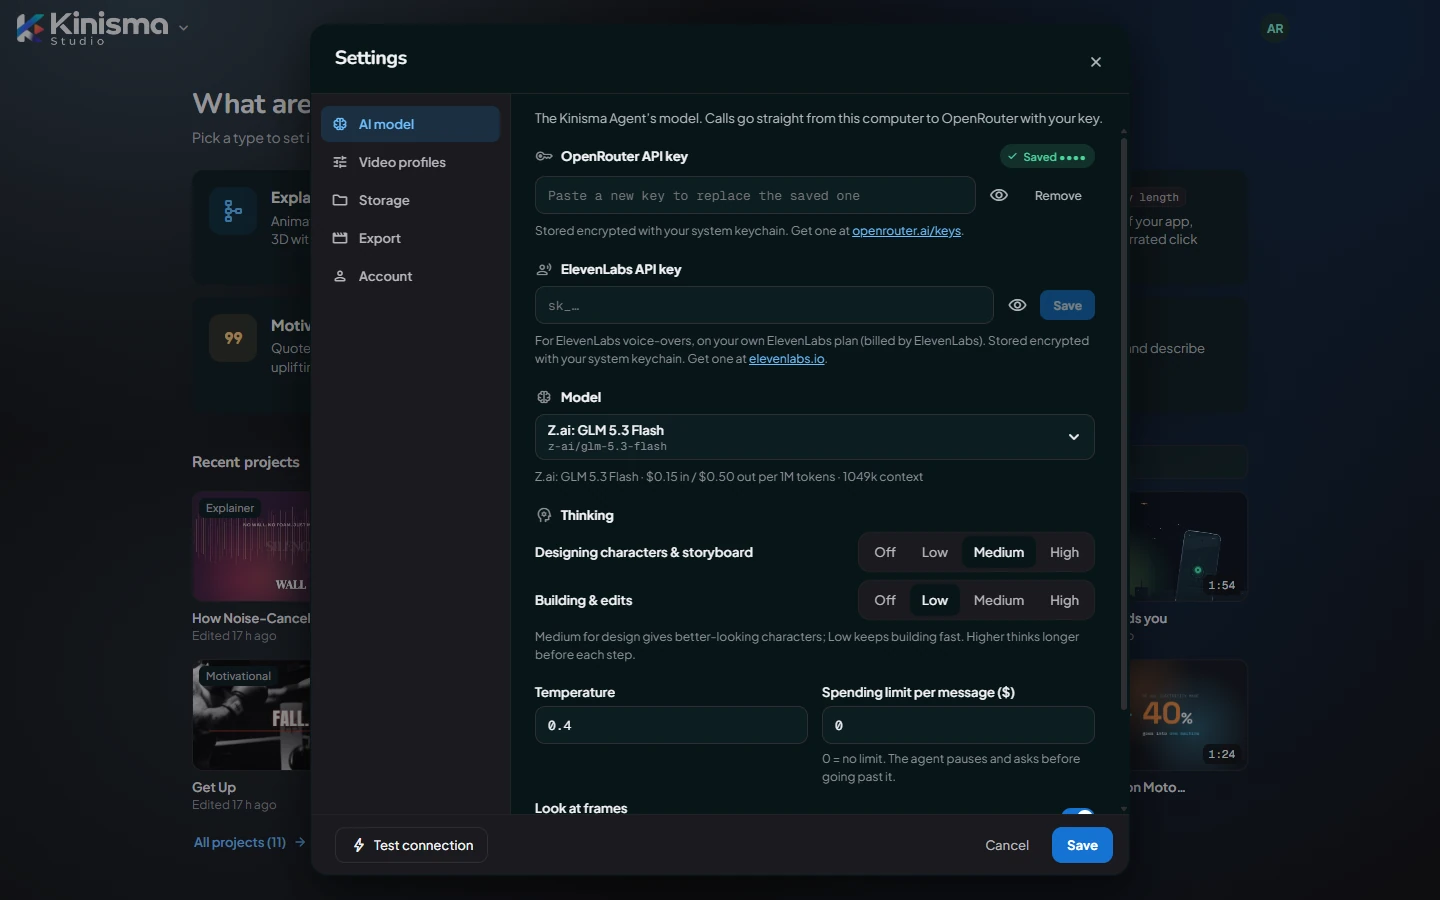Close the Settings dialog with the X
The height and width of the screenshot is (900, 1440).
[1096, 62]
